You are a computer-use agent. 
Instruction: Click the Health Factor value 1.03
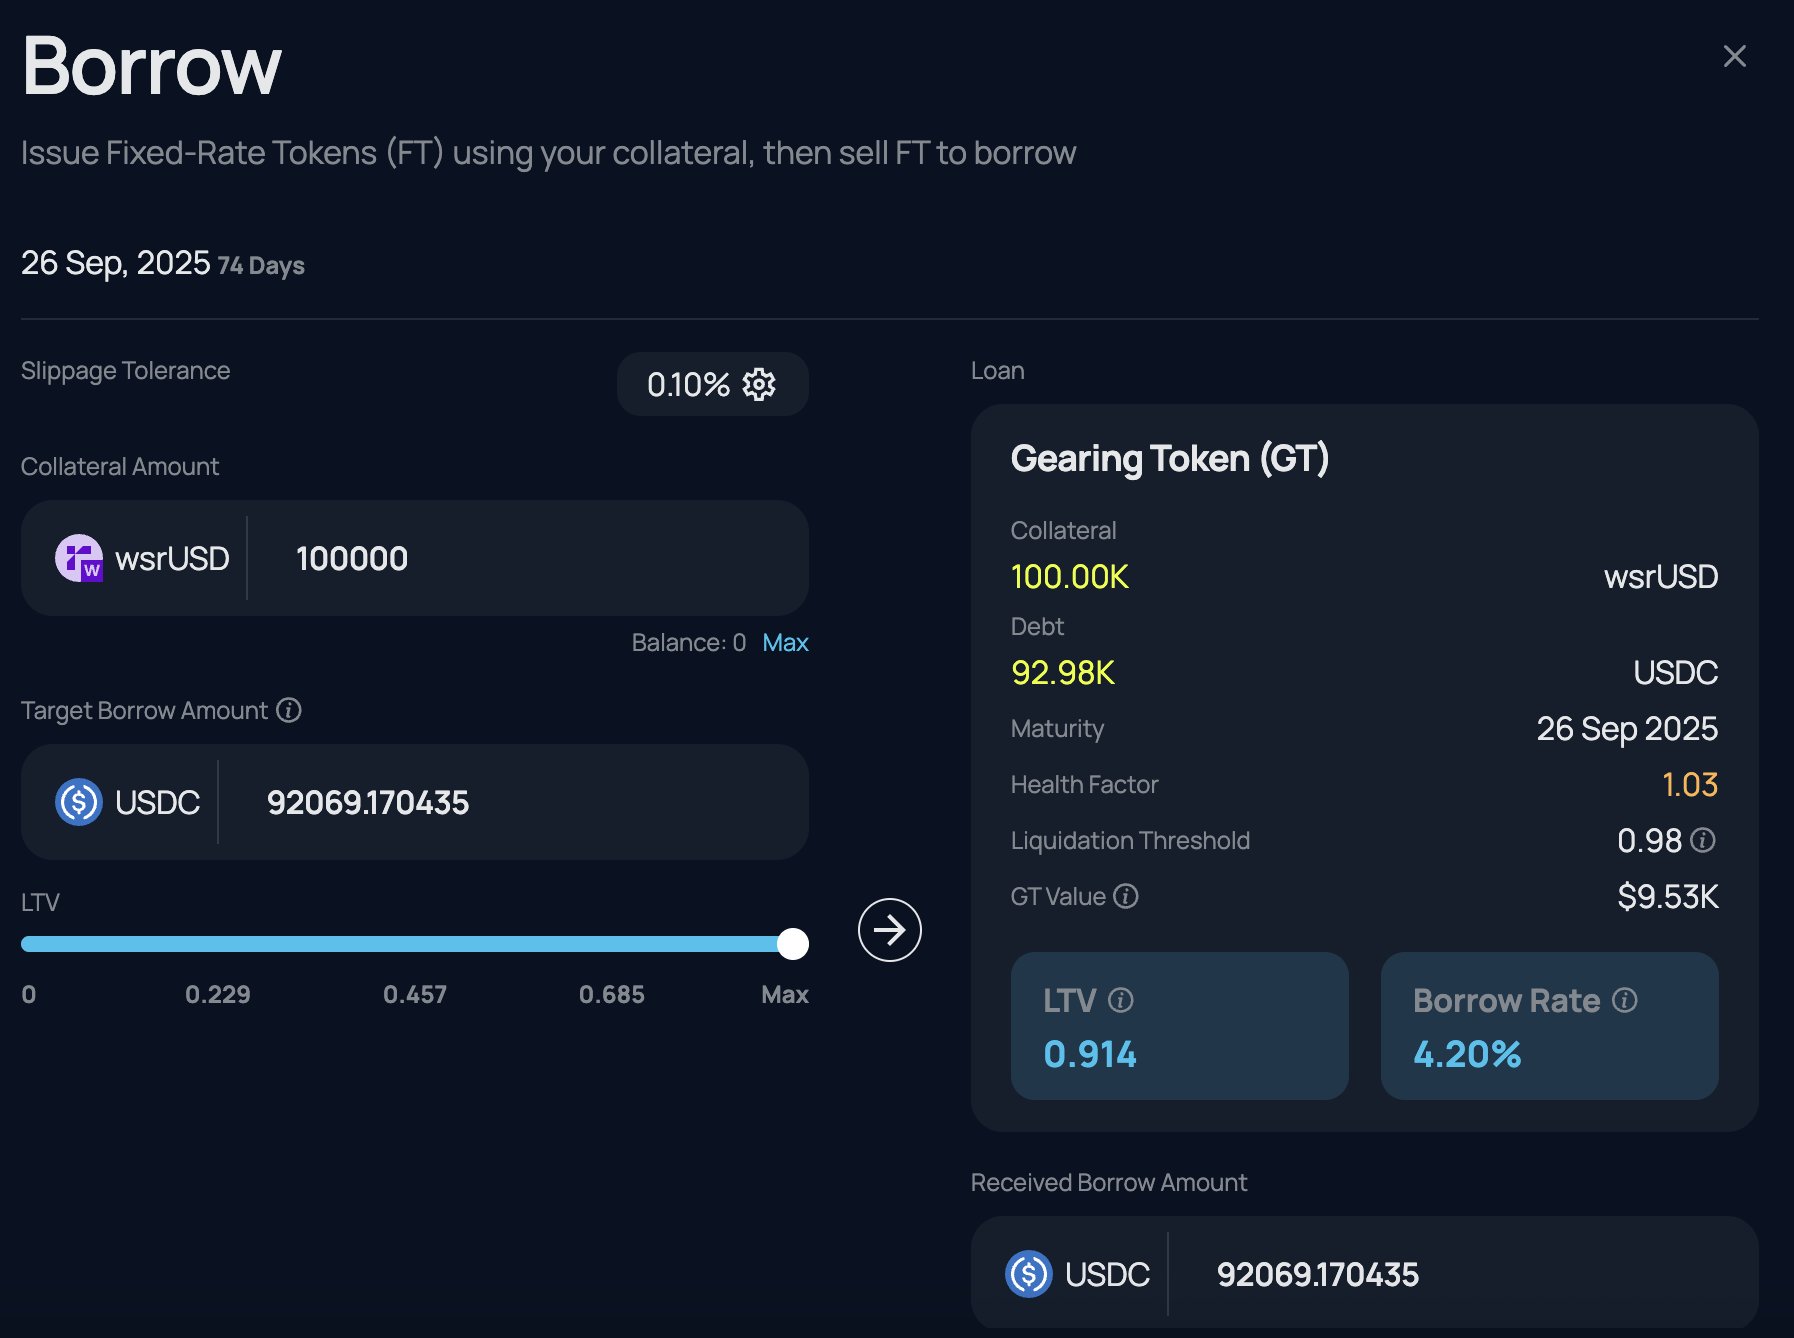coord(1690,785)
